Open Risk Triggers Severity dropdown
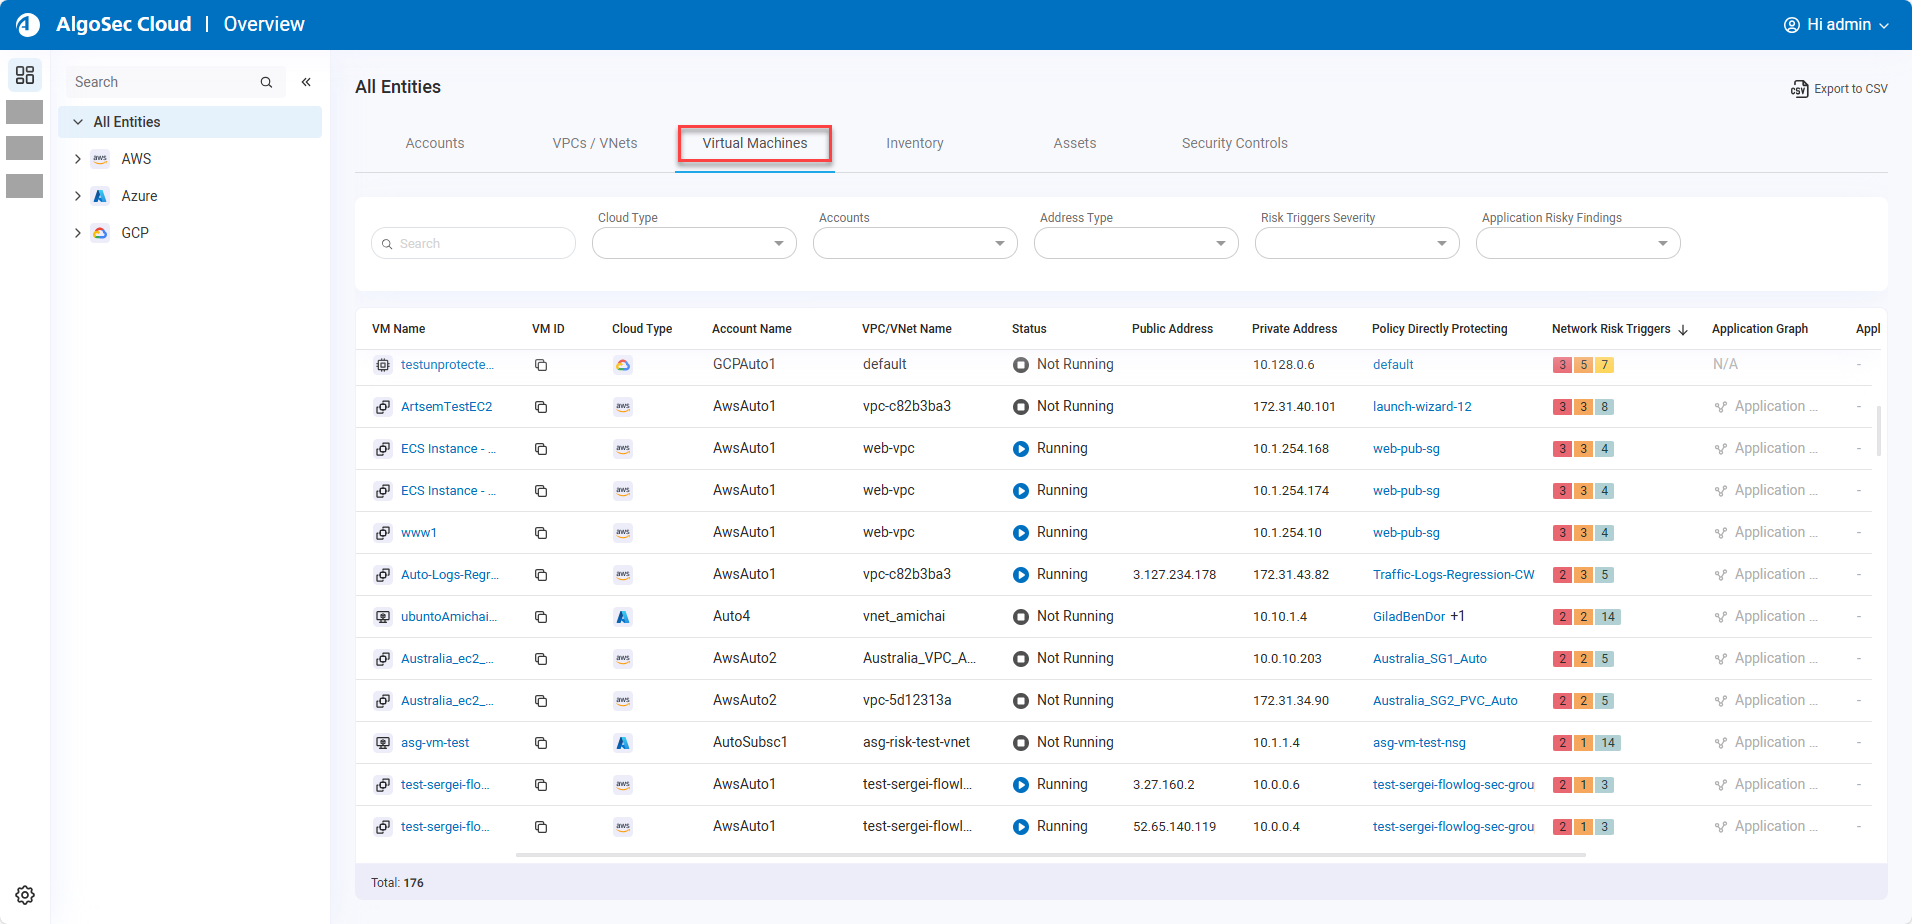 [1356, 243]
